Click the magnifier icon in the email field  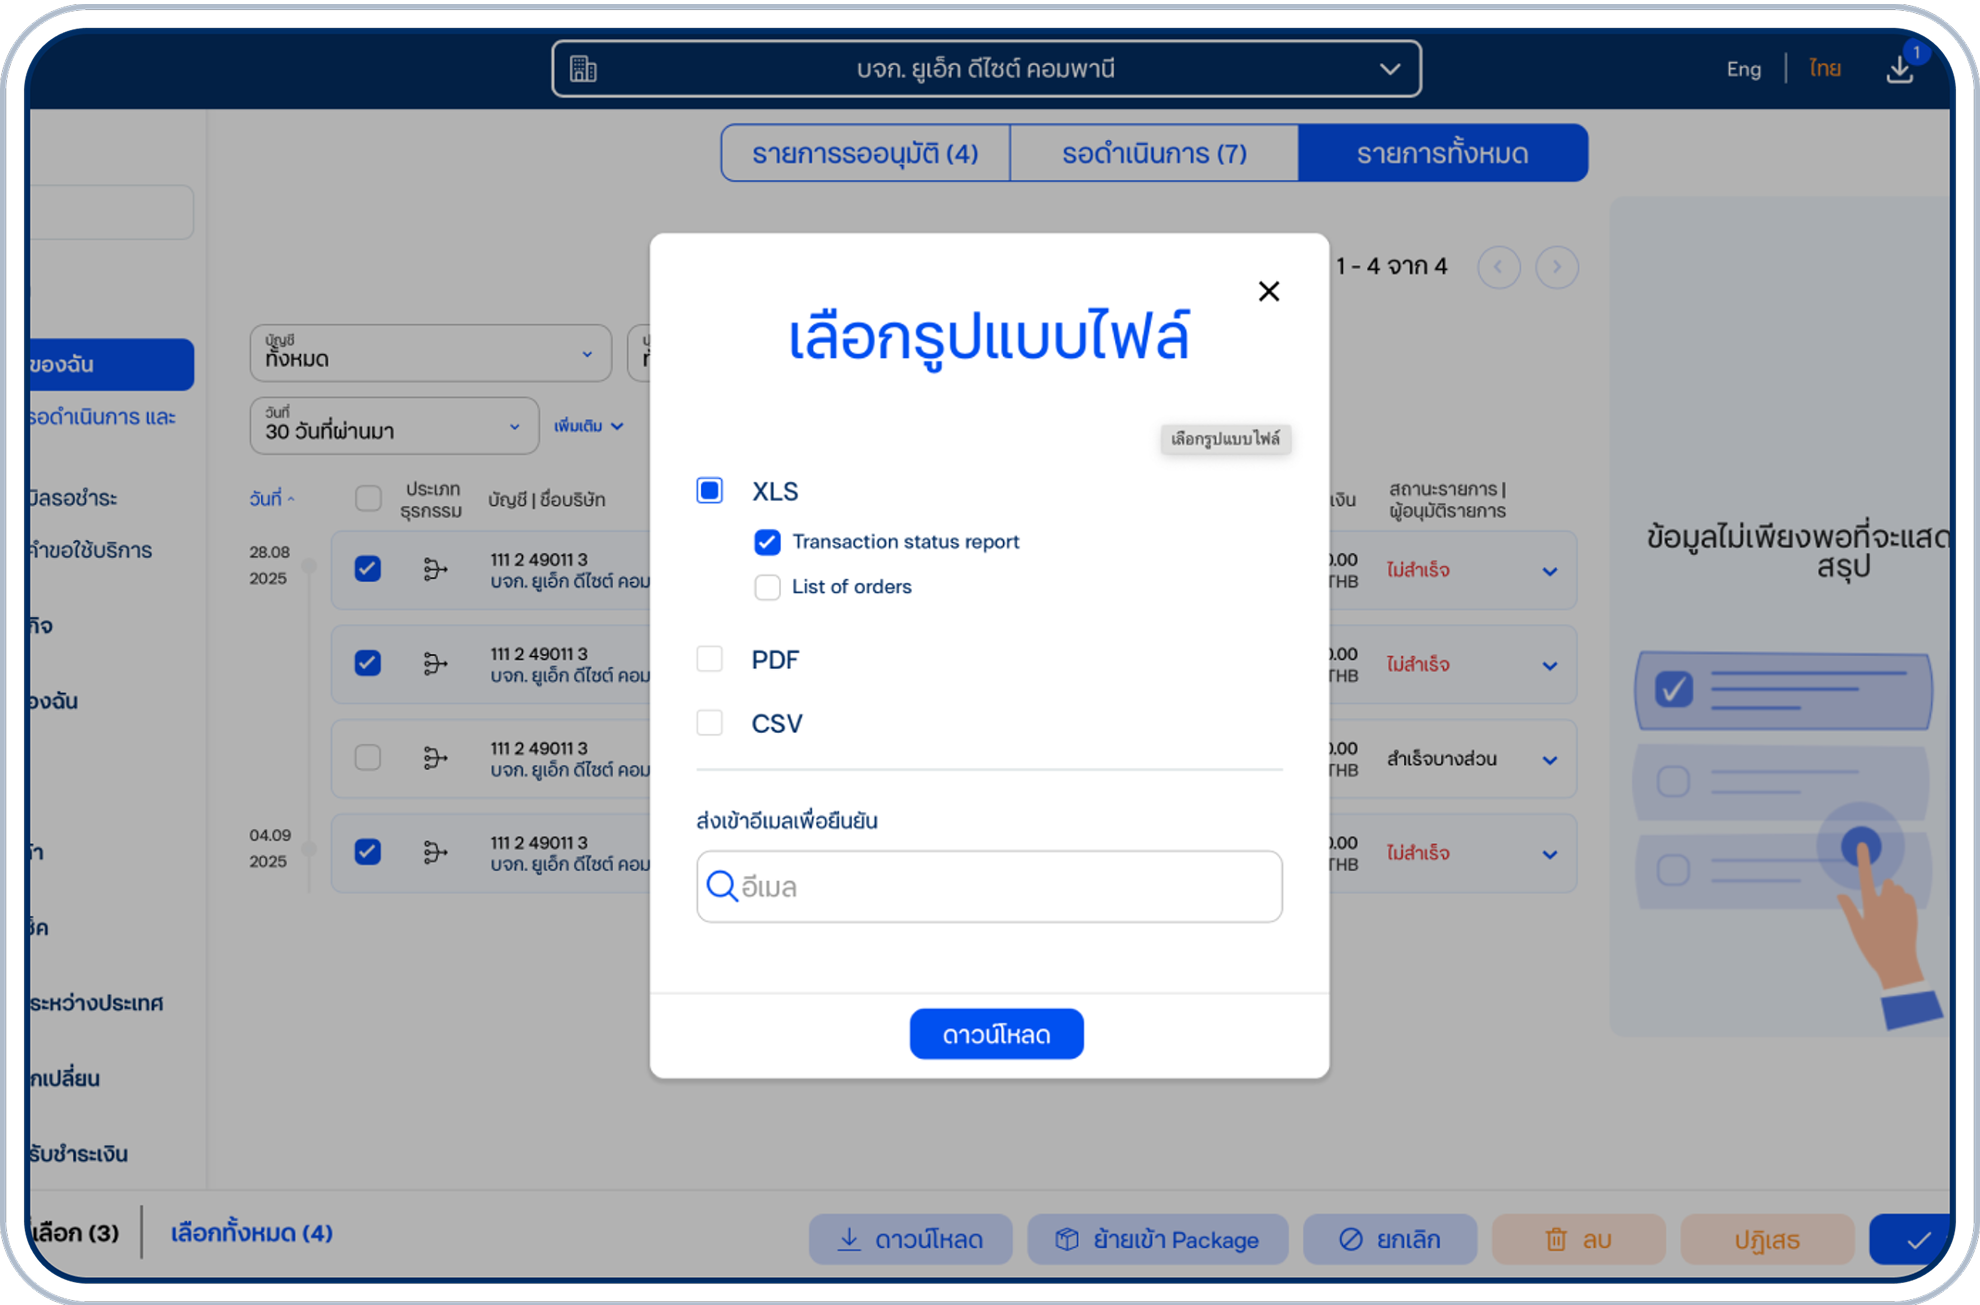(722, 886)
